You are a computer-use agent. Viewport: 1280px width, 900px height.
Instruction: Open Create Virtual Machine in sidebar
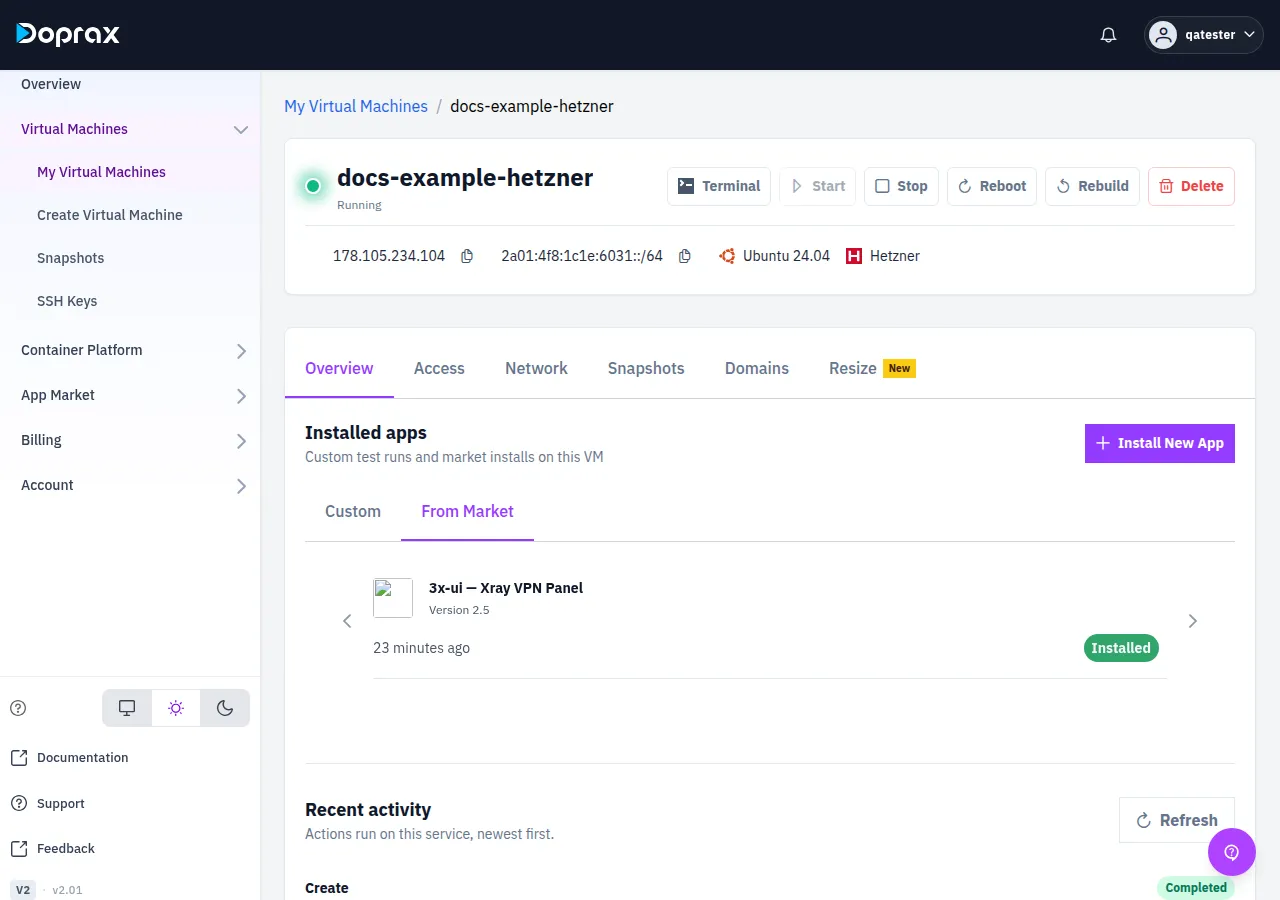tap(110, 215)
